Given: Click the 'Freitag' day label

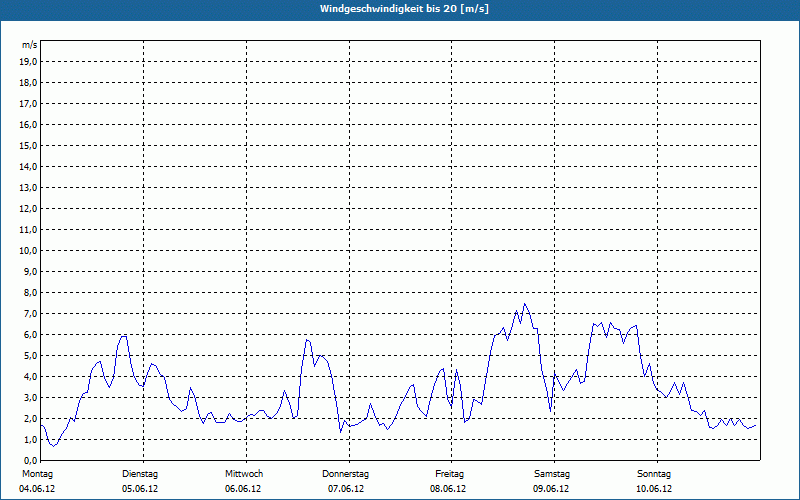Looking at the screenshot, I should 449,474.
